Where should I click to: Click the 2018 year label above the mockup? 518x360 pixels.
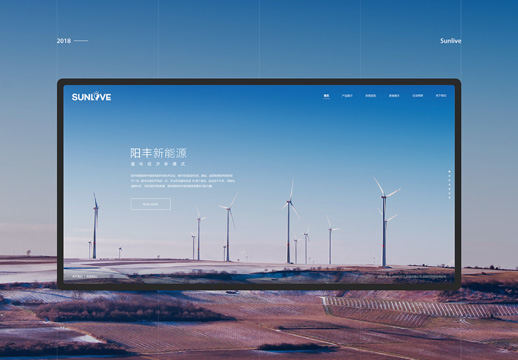(64, 41)
